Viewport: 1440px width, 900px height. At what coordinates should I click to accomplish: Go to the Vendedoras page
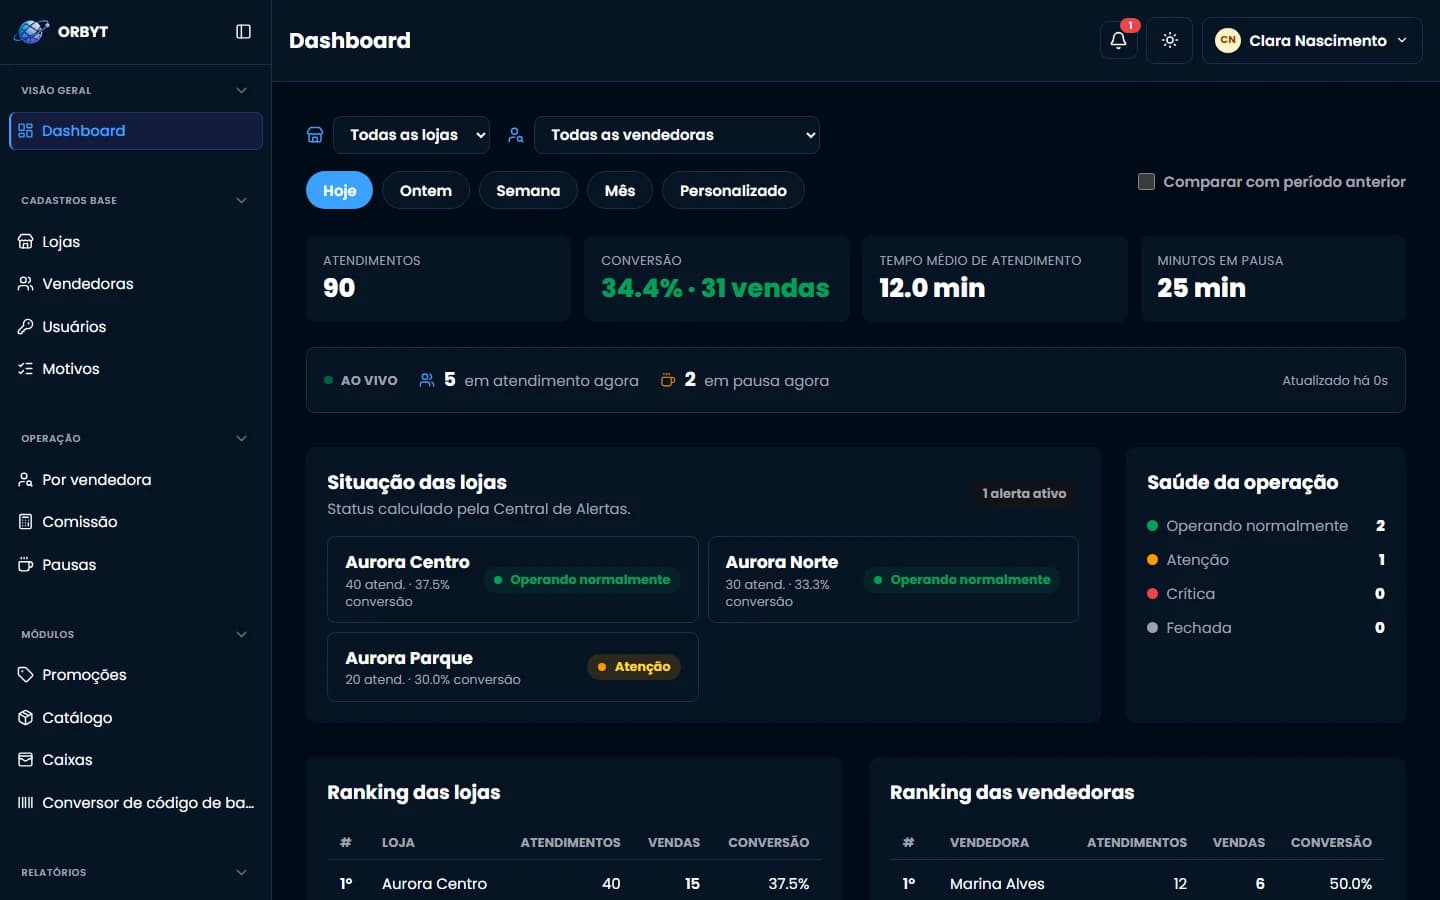tap(136, 284)
